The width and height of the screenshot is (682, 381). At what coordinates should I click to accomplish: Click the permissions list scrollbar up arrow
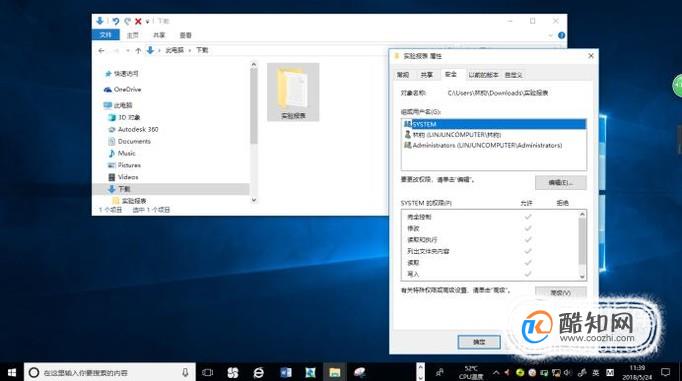click(x=582, y=214)
